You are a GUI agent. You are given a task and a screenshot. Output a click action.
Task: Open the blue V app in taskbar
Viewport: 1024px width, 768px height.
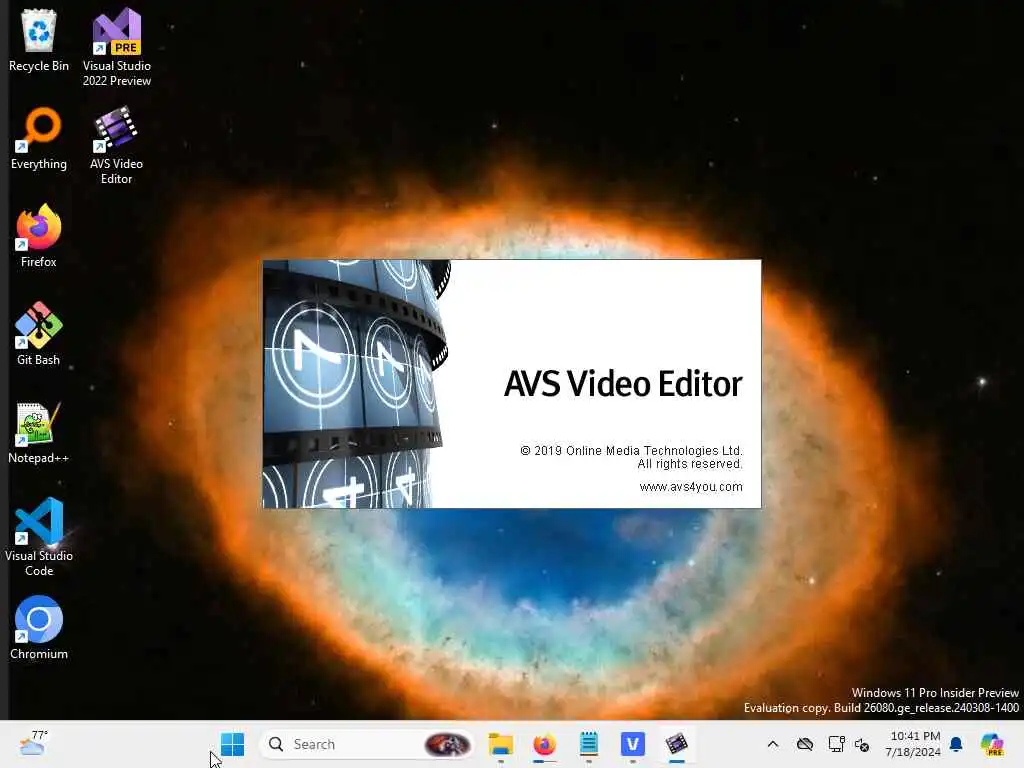pyautogui.click(x=632, y=744)
